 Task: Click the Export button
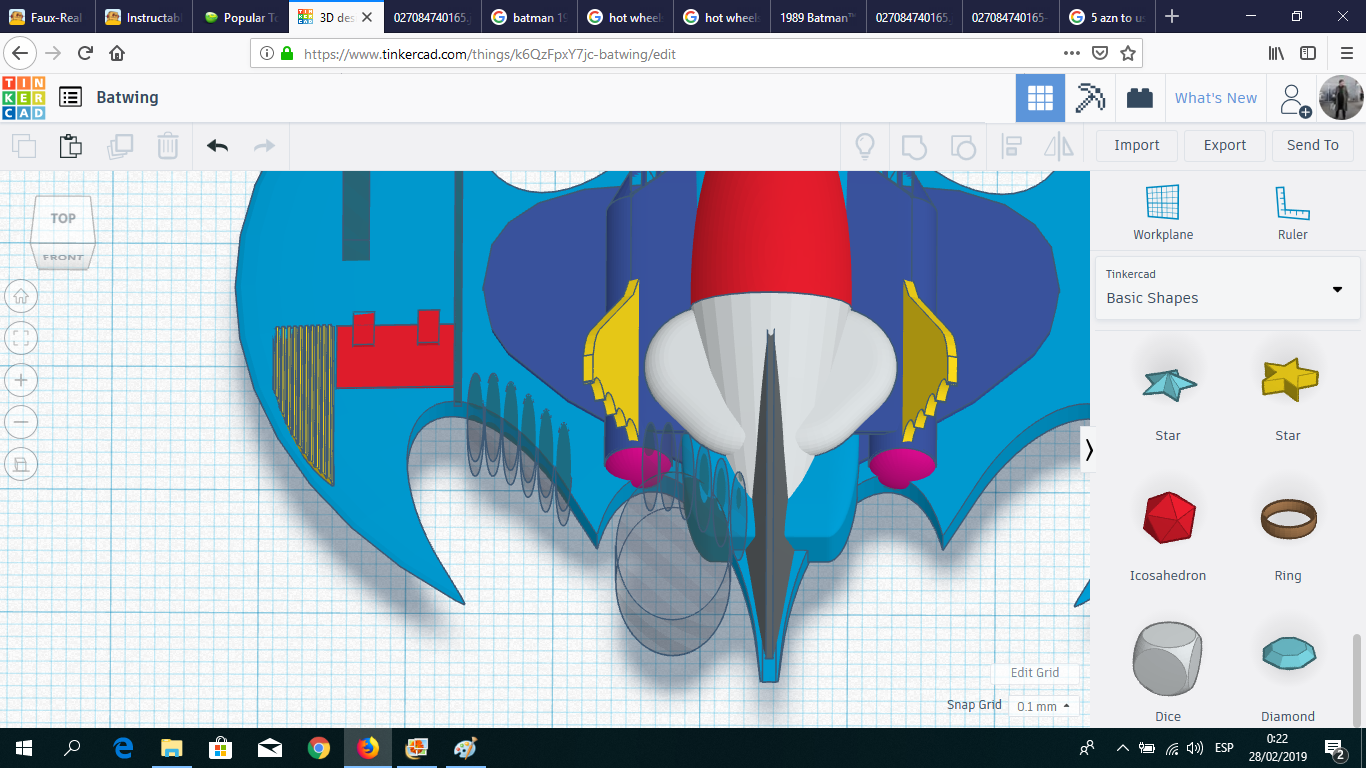(x=1225, y=145)
